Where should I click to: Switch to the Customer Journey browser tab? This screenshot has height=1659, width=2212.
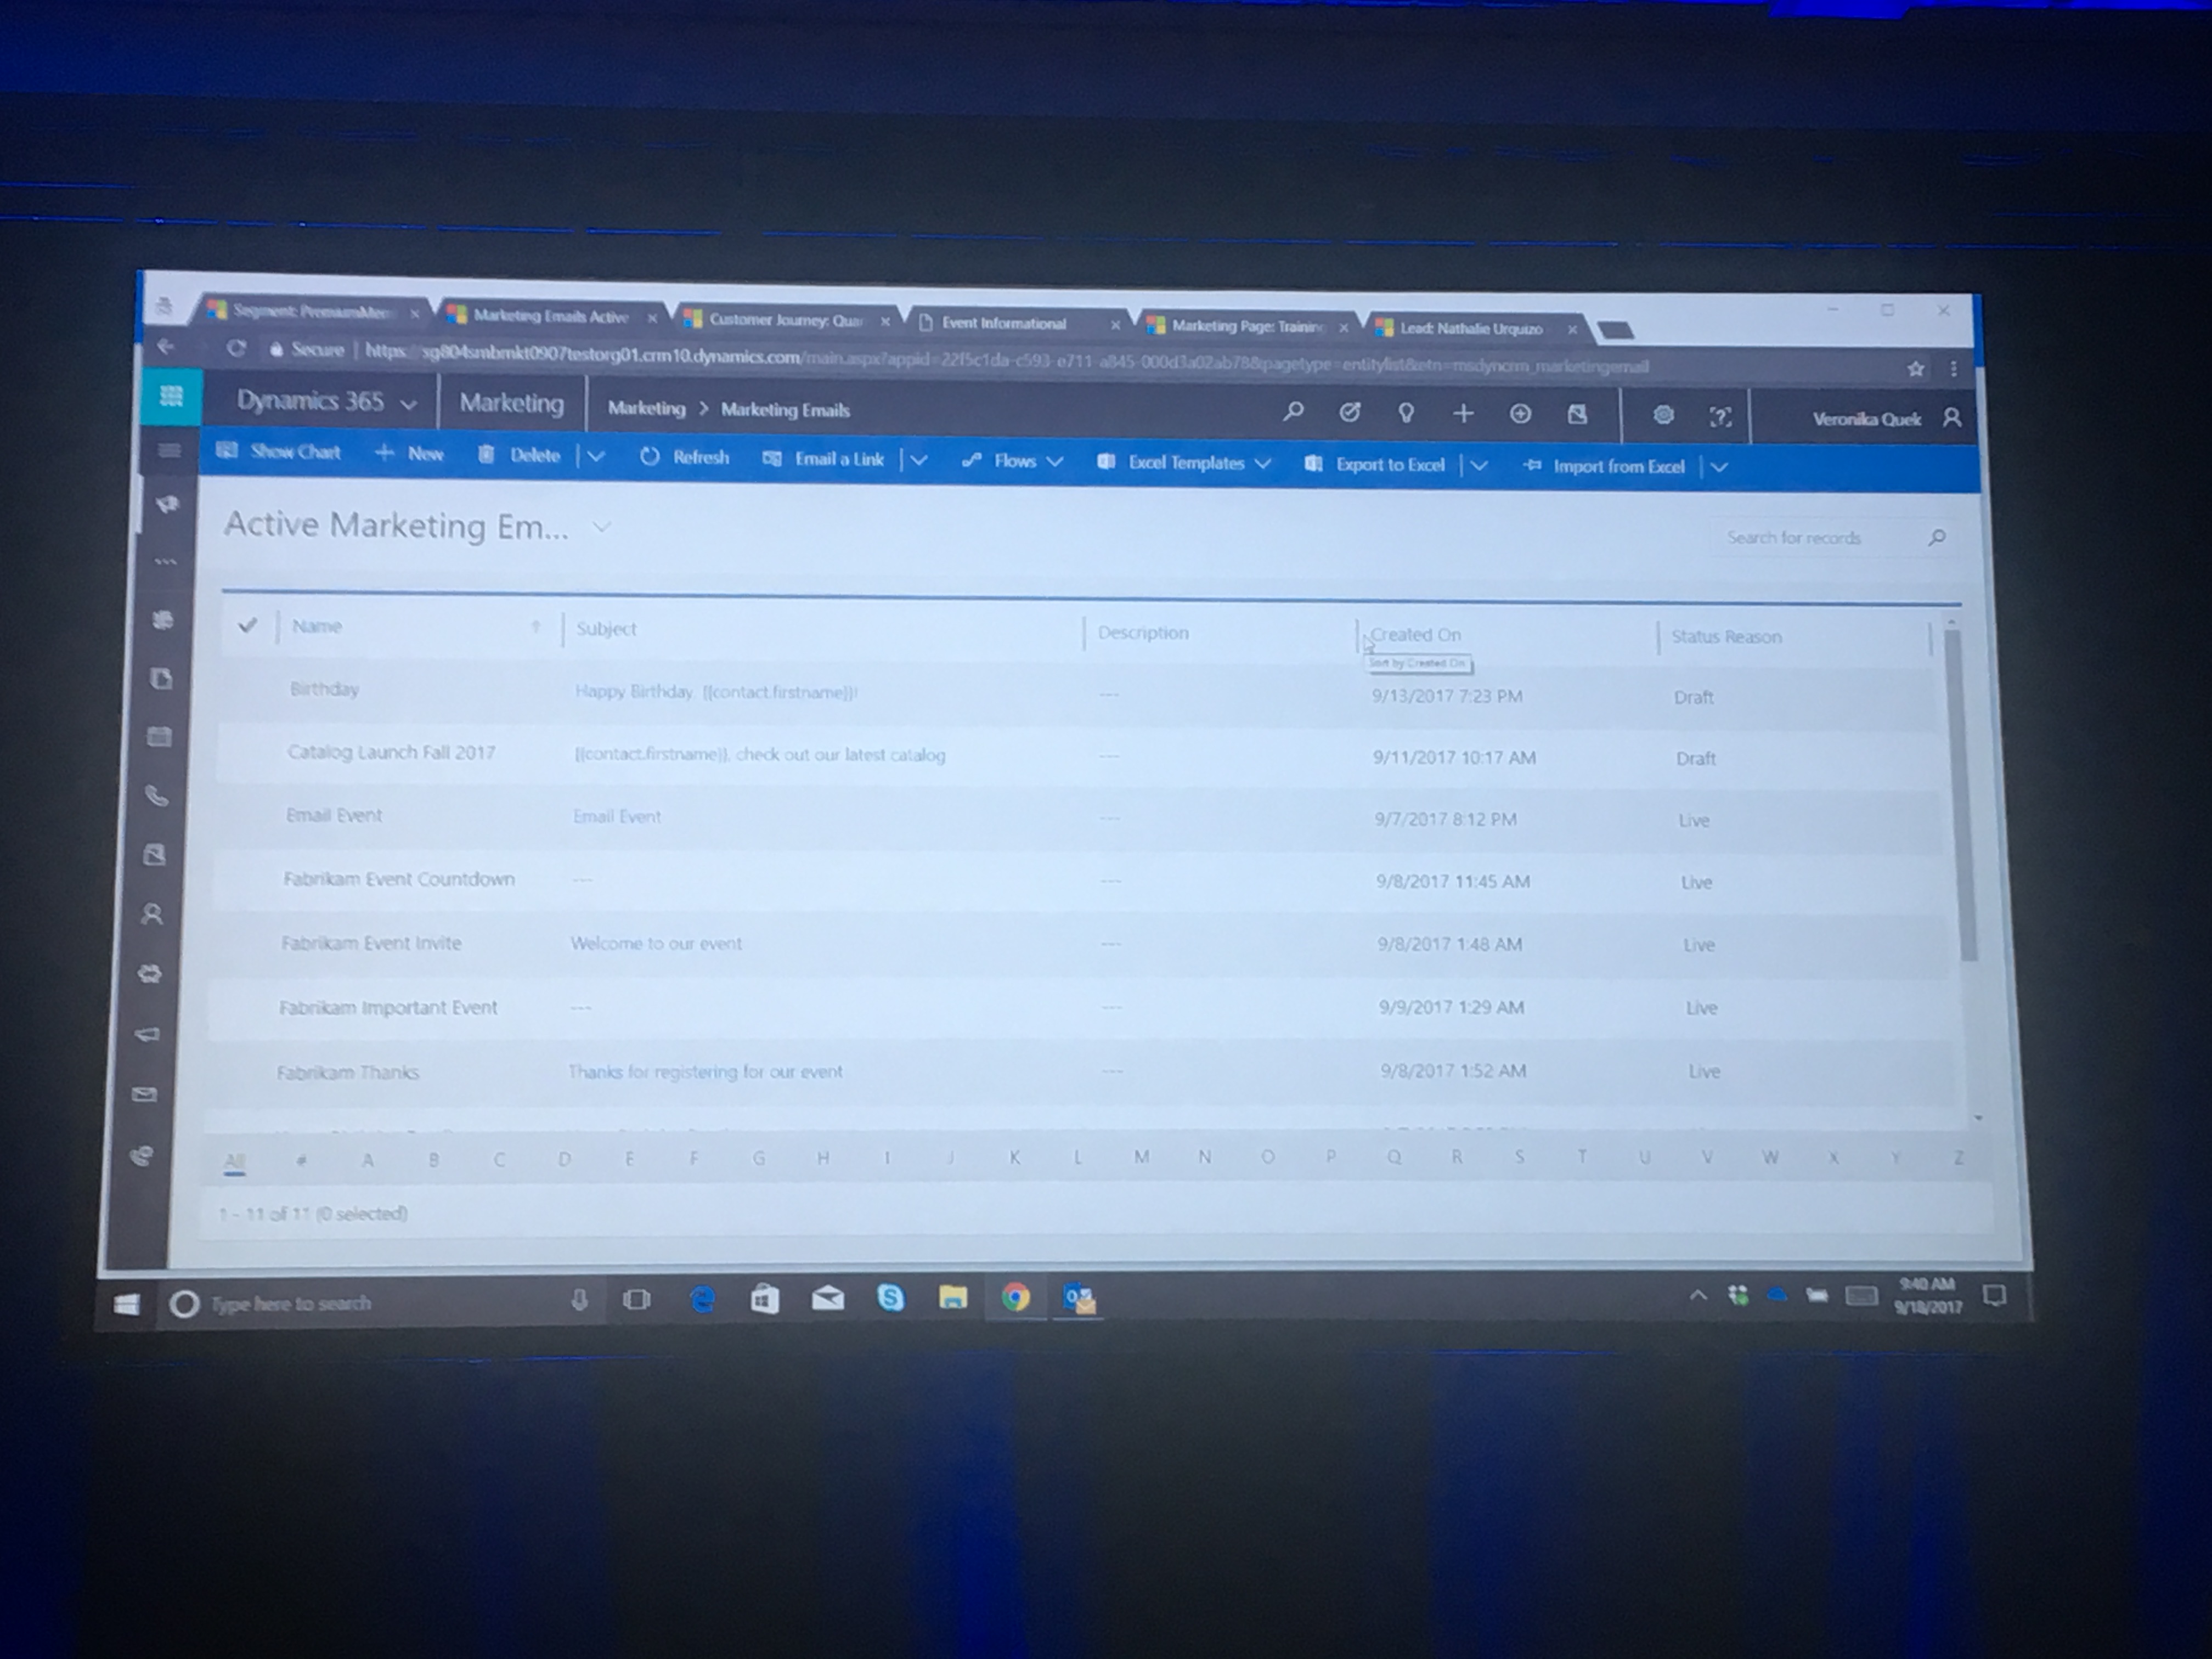pos(785,320)
